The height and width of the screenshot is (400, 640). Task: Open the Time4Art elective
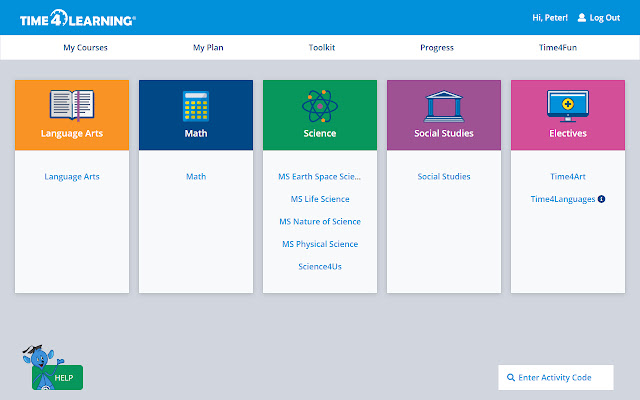(568, 176)
